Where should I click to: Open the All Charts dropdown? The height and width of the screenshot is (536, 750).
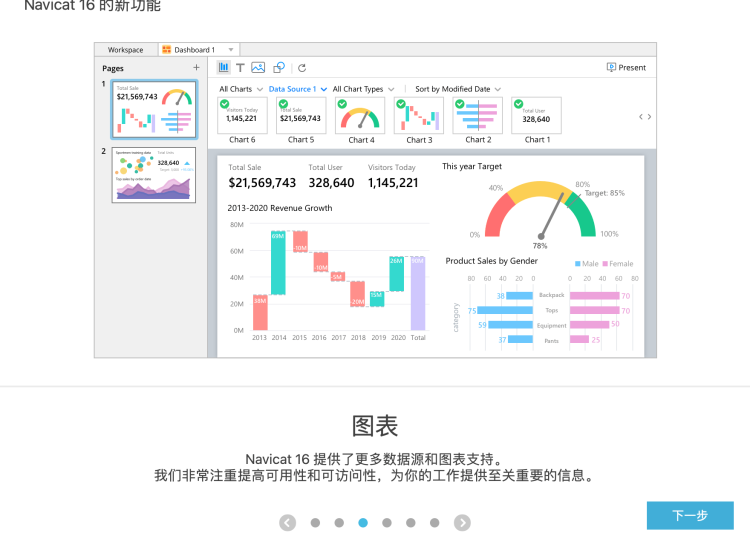[241, 89]
